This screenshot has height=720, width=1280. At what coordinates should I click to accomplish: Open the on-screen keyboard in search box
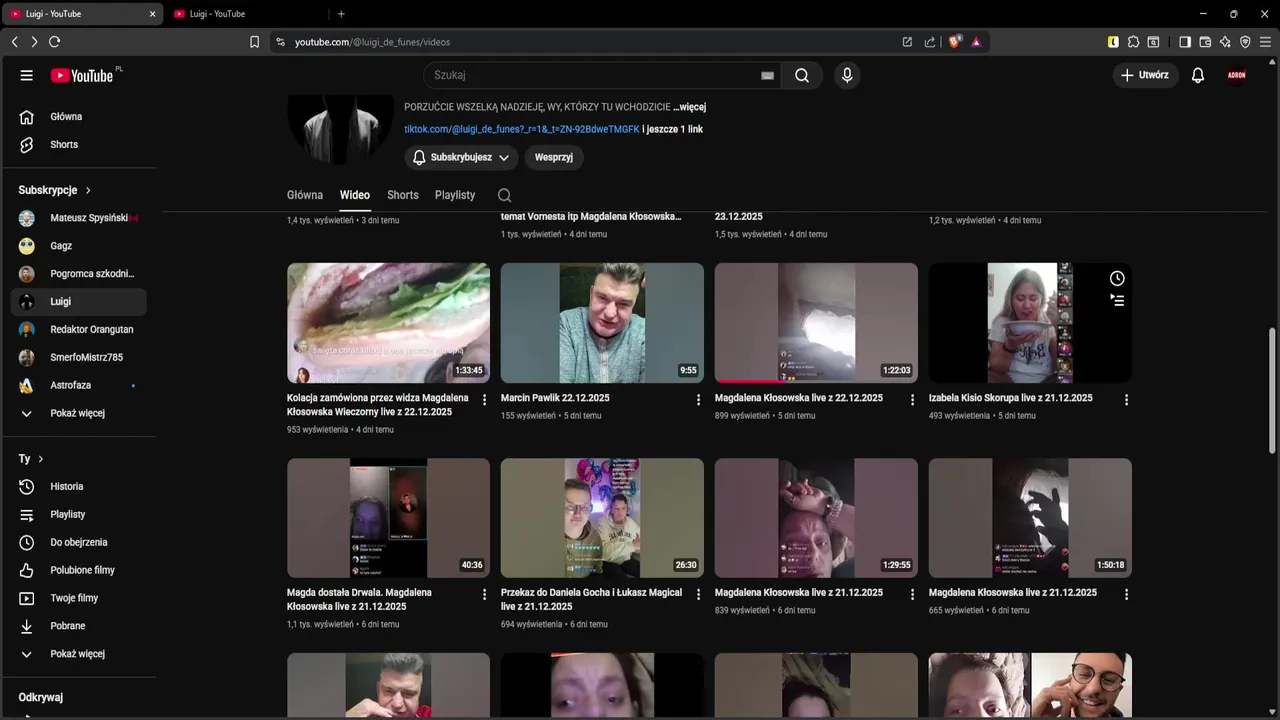(x=768, y=75)
